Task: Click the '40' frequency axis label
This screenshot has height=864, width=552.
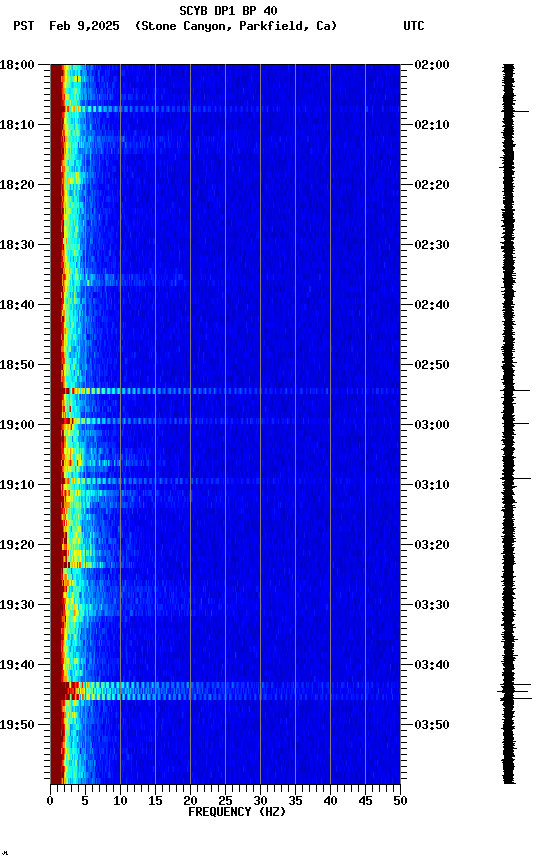Action: [330, 801]
